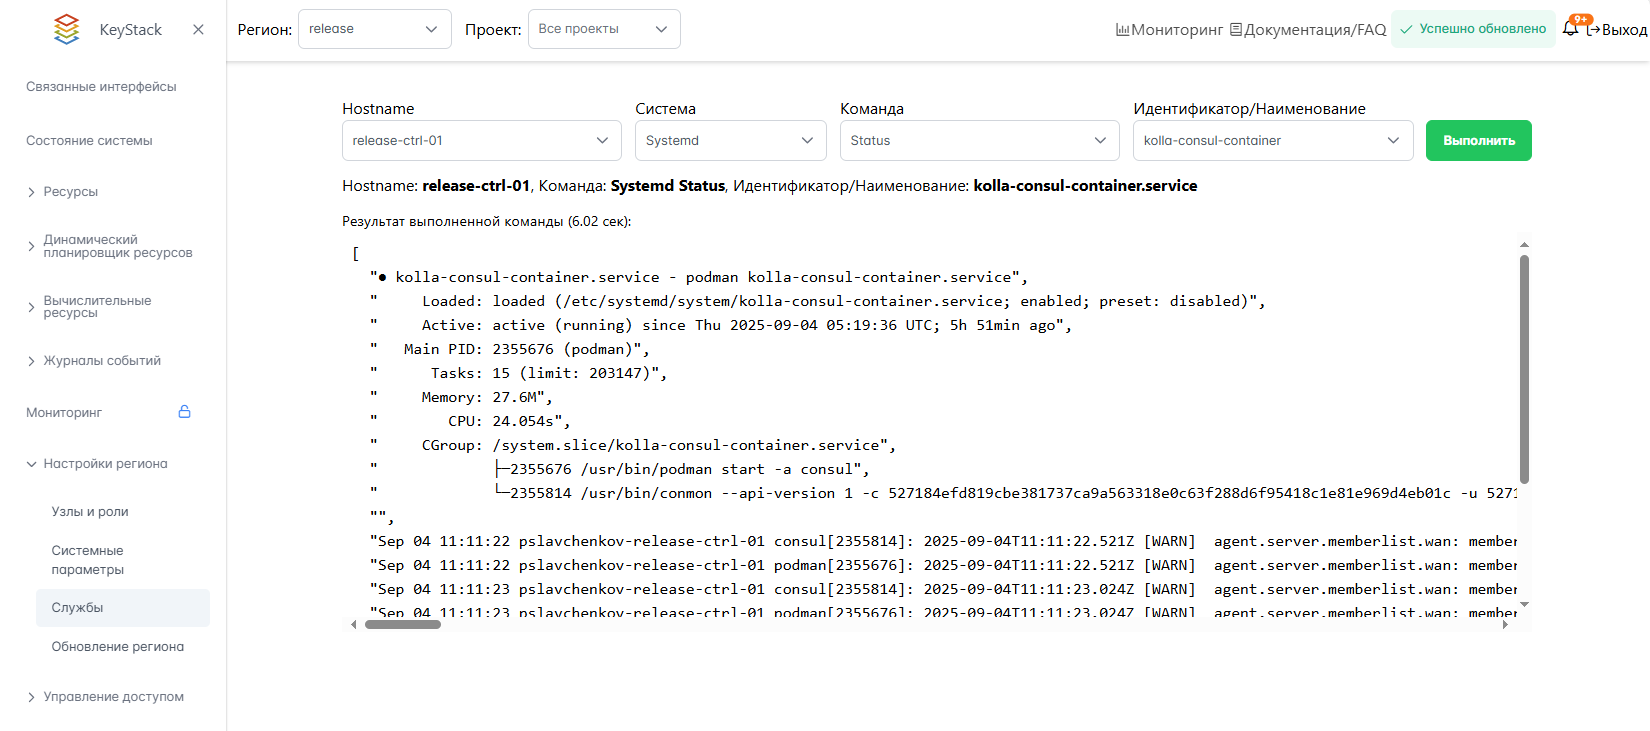Image resolution: width=1650 pixels, height=731 pixels.
Task: Open Мониторинг chart link in header
Action: (x=1169, y=30)
